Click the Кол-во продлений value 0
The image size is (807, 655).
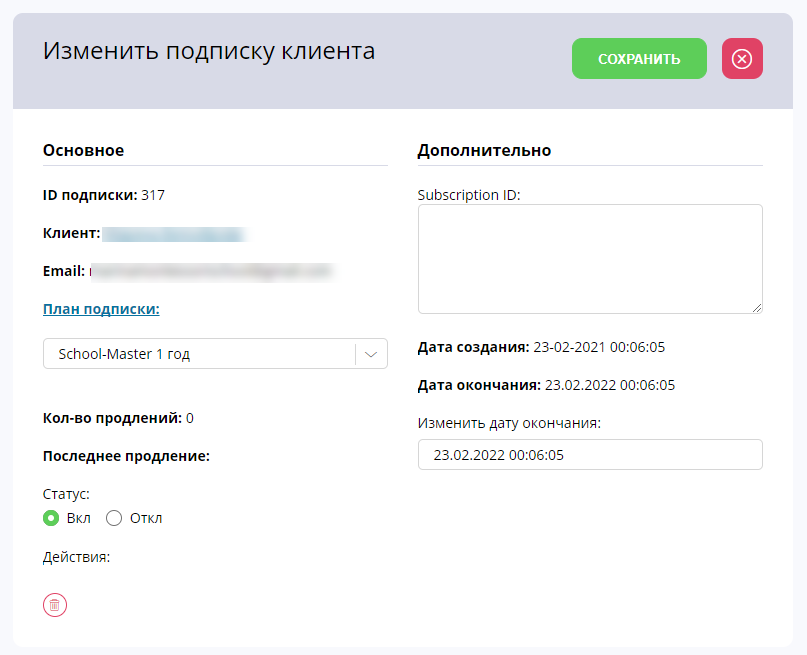(x=189, y=418)
